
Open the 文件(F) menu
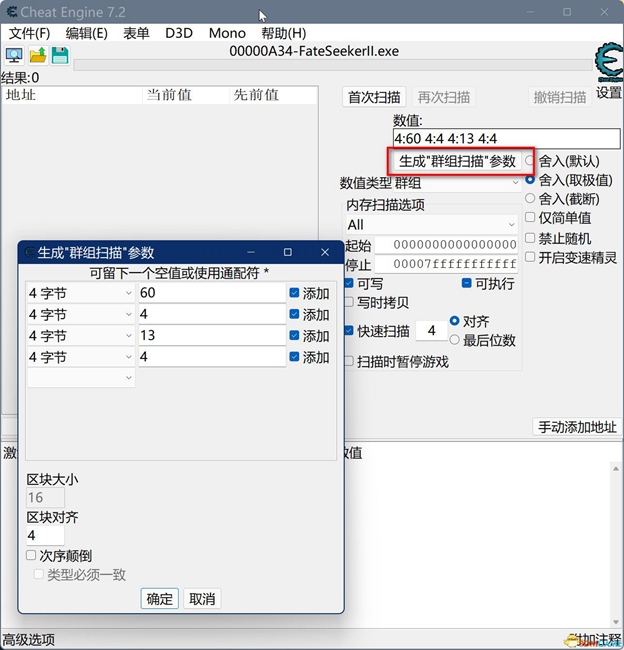[x=29, y=33]
